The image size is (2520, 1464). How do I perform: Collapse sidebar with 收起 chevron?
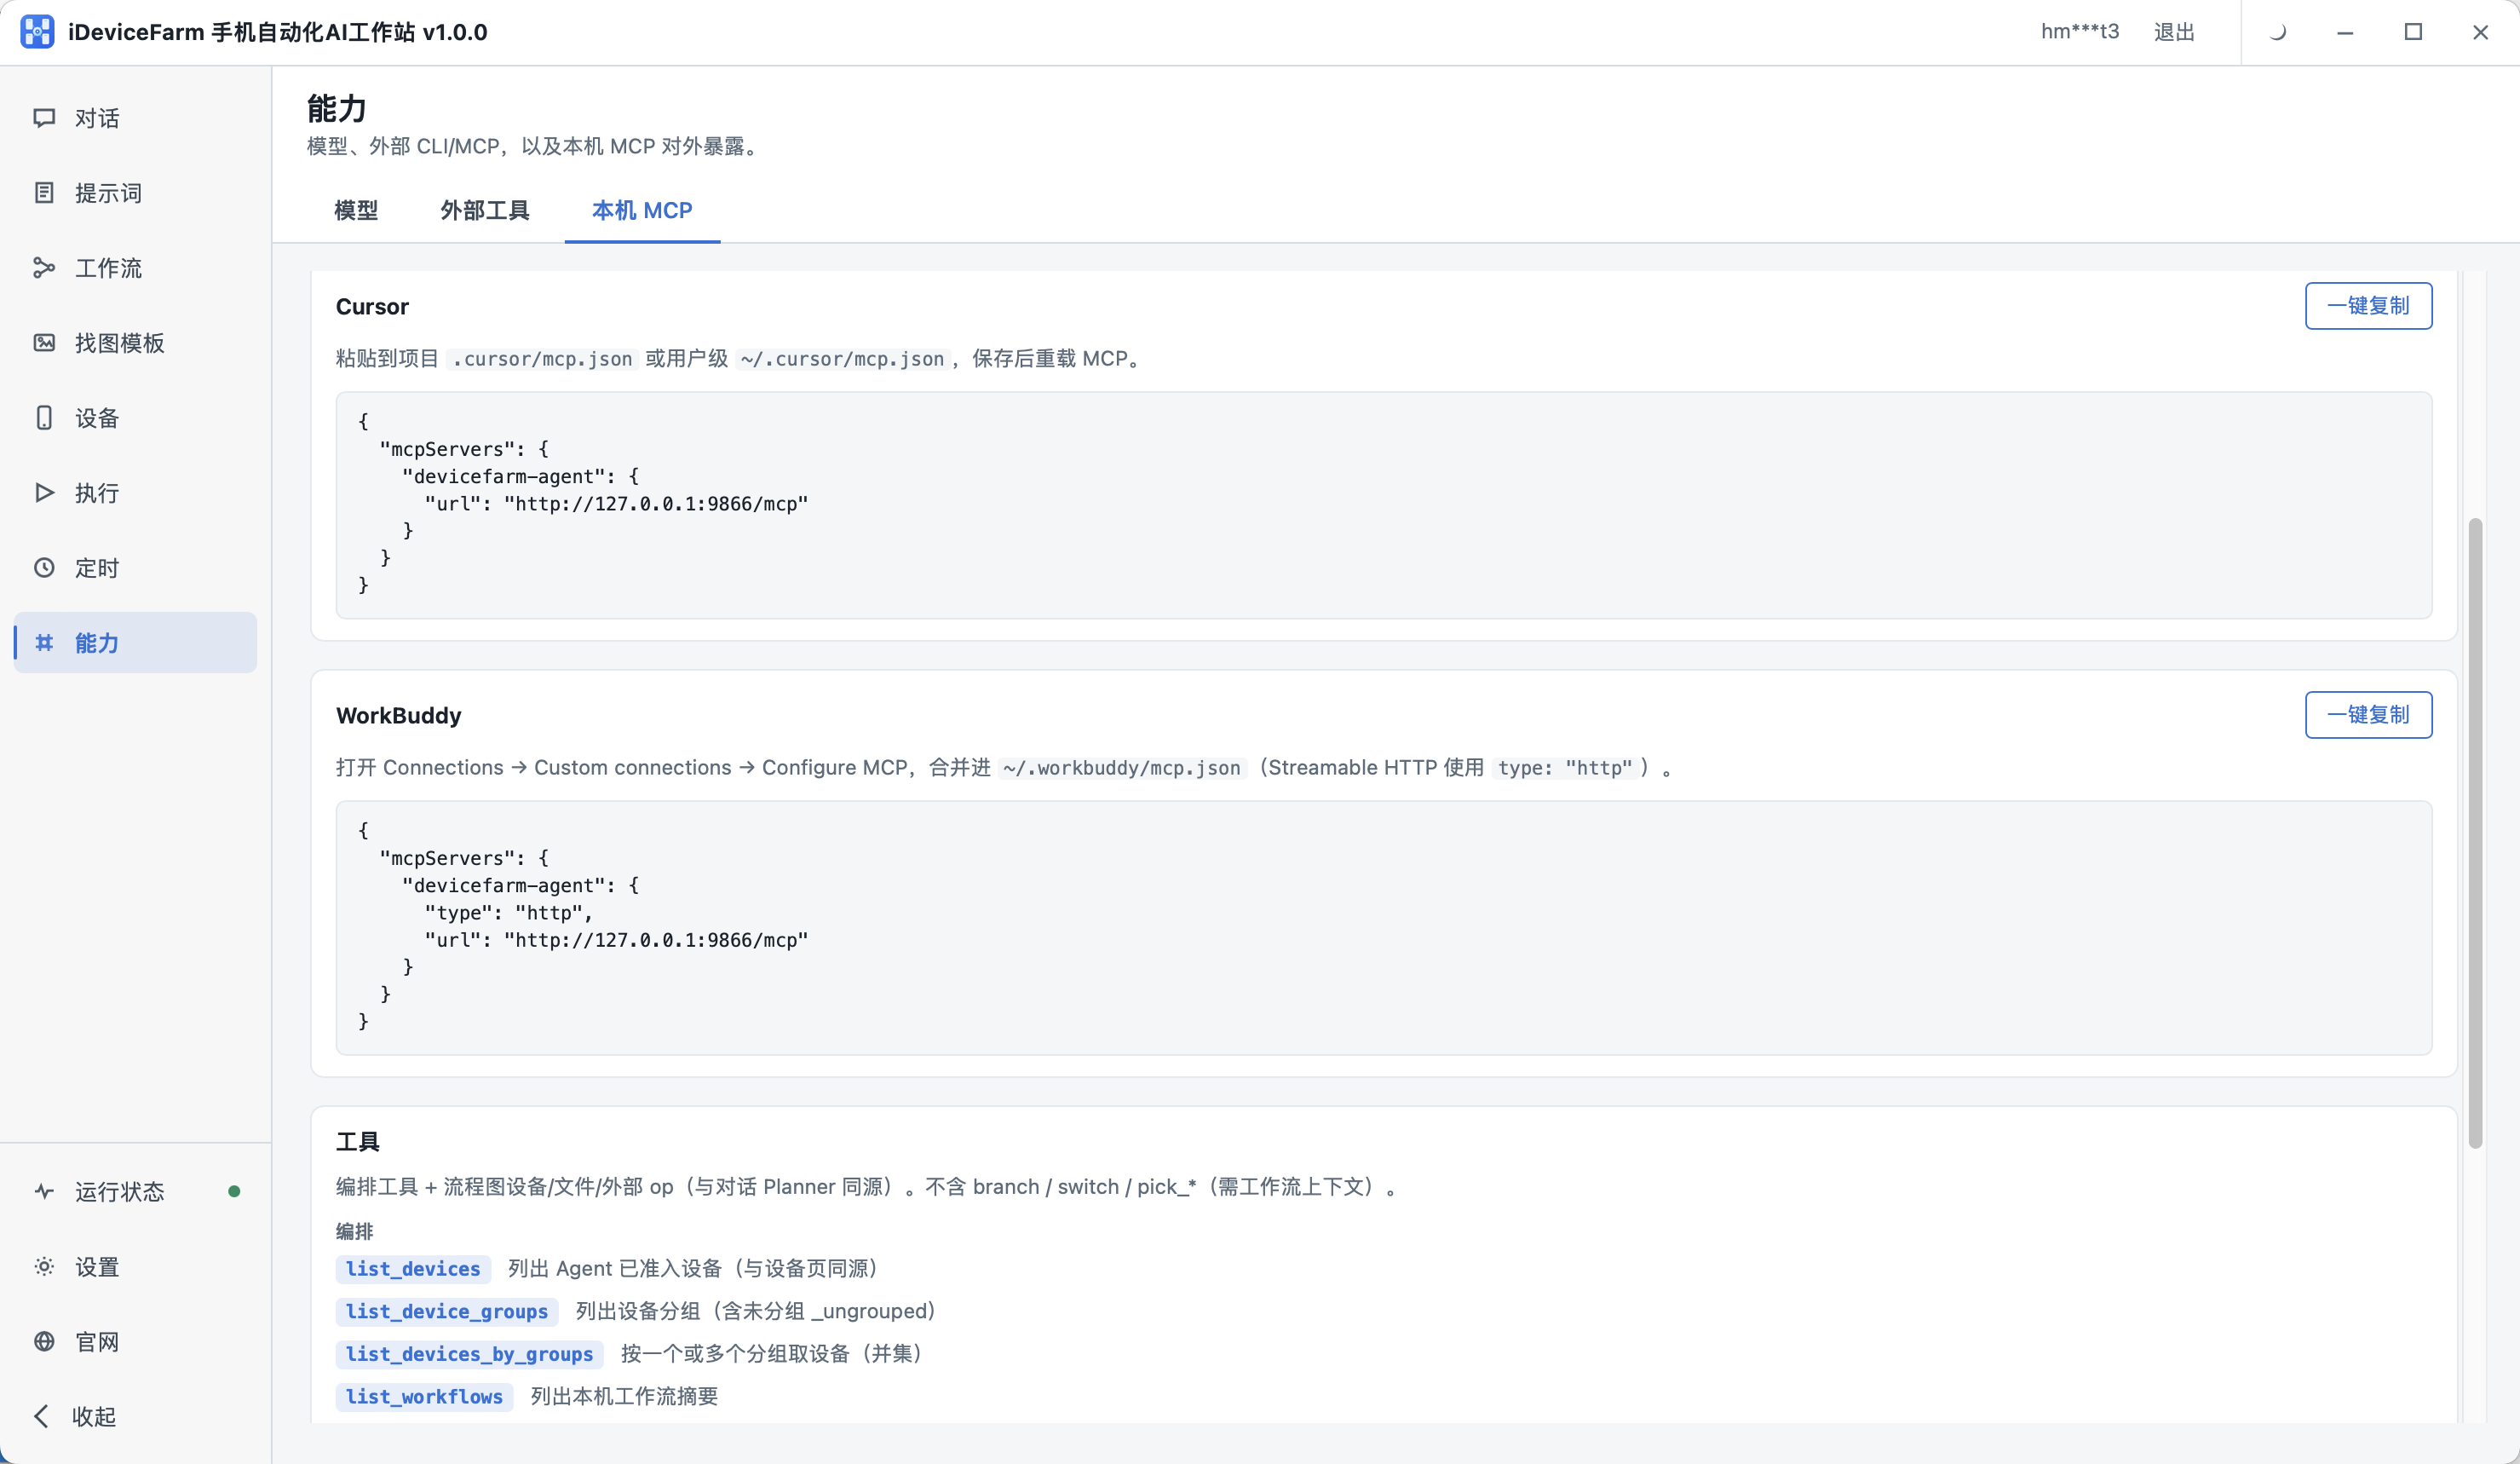point(41,1416)
